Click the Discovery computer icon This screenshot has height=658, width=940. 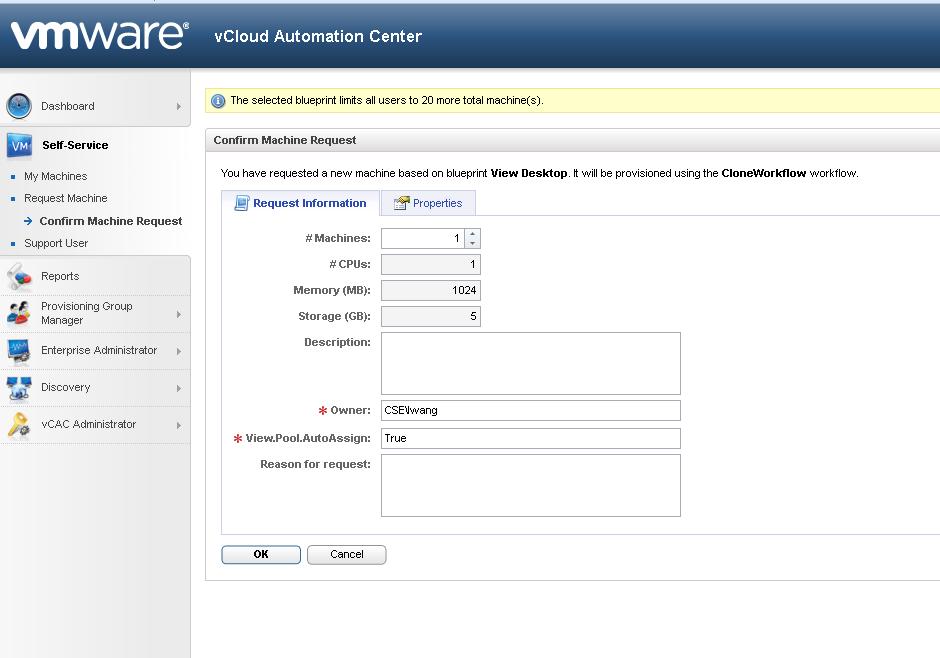[x=18, y=388]
